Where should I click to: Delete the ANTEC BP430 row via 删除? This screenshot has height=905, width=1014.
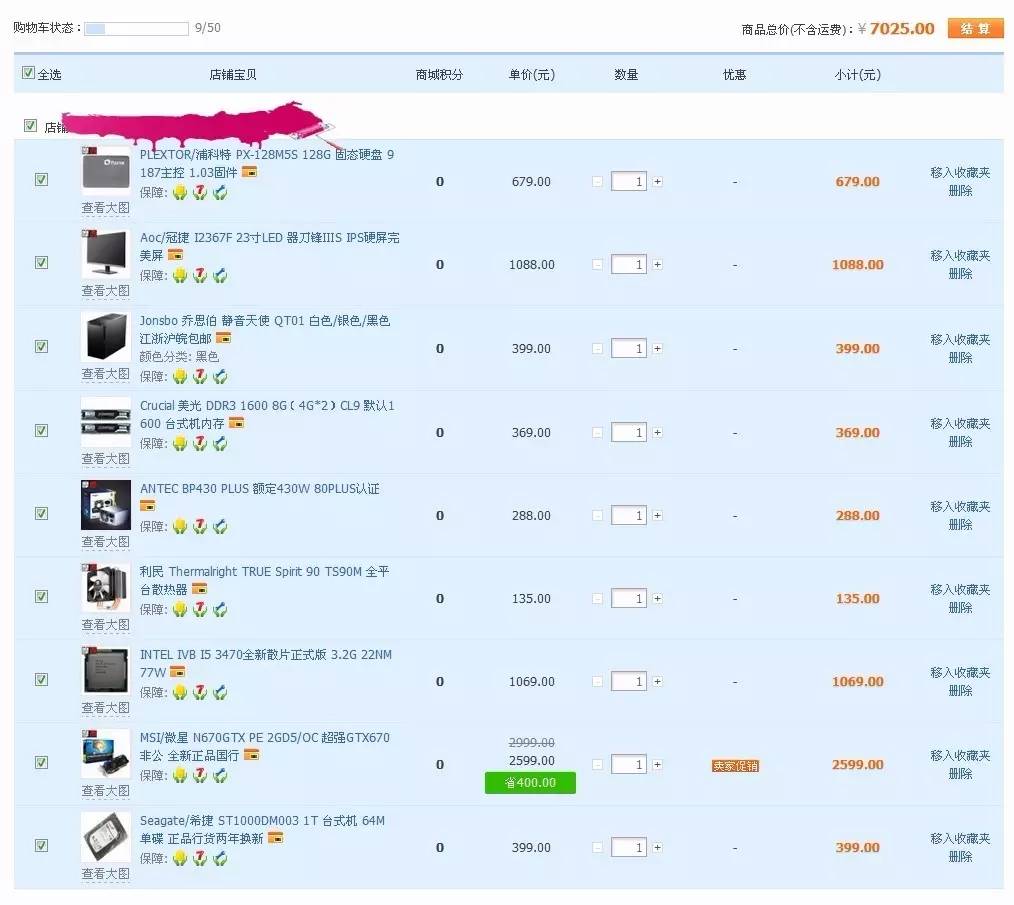click(x=960, y=525)
